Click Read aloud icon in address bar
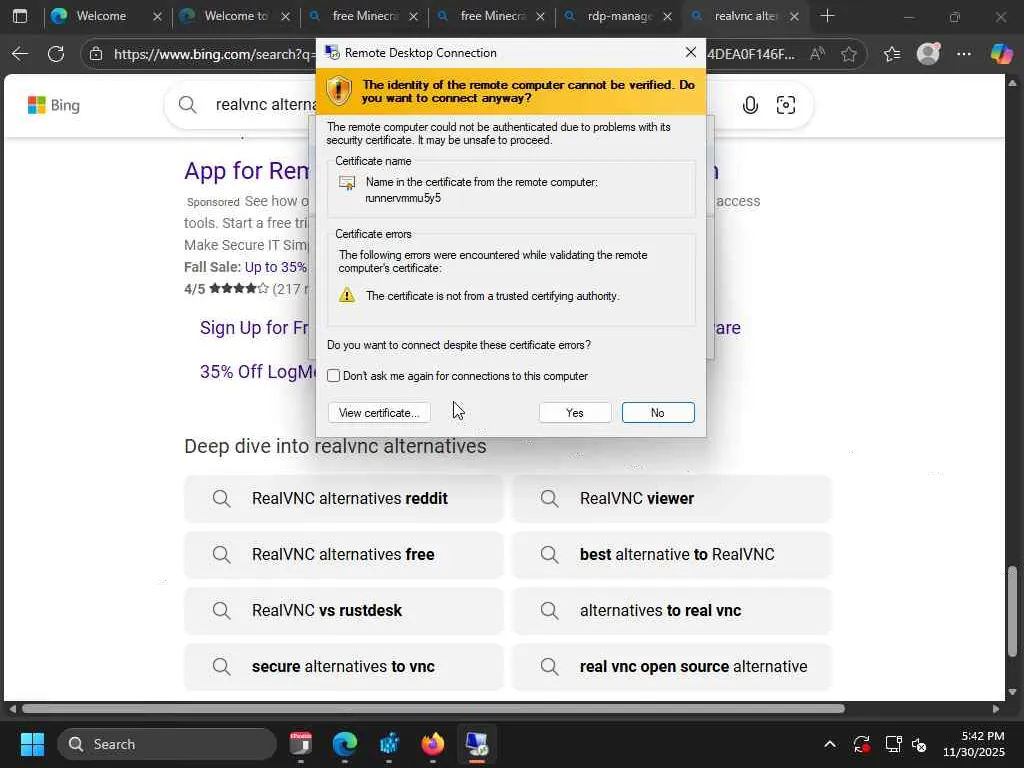This screenshot has height=768, width=1024. [817, 54]
